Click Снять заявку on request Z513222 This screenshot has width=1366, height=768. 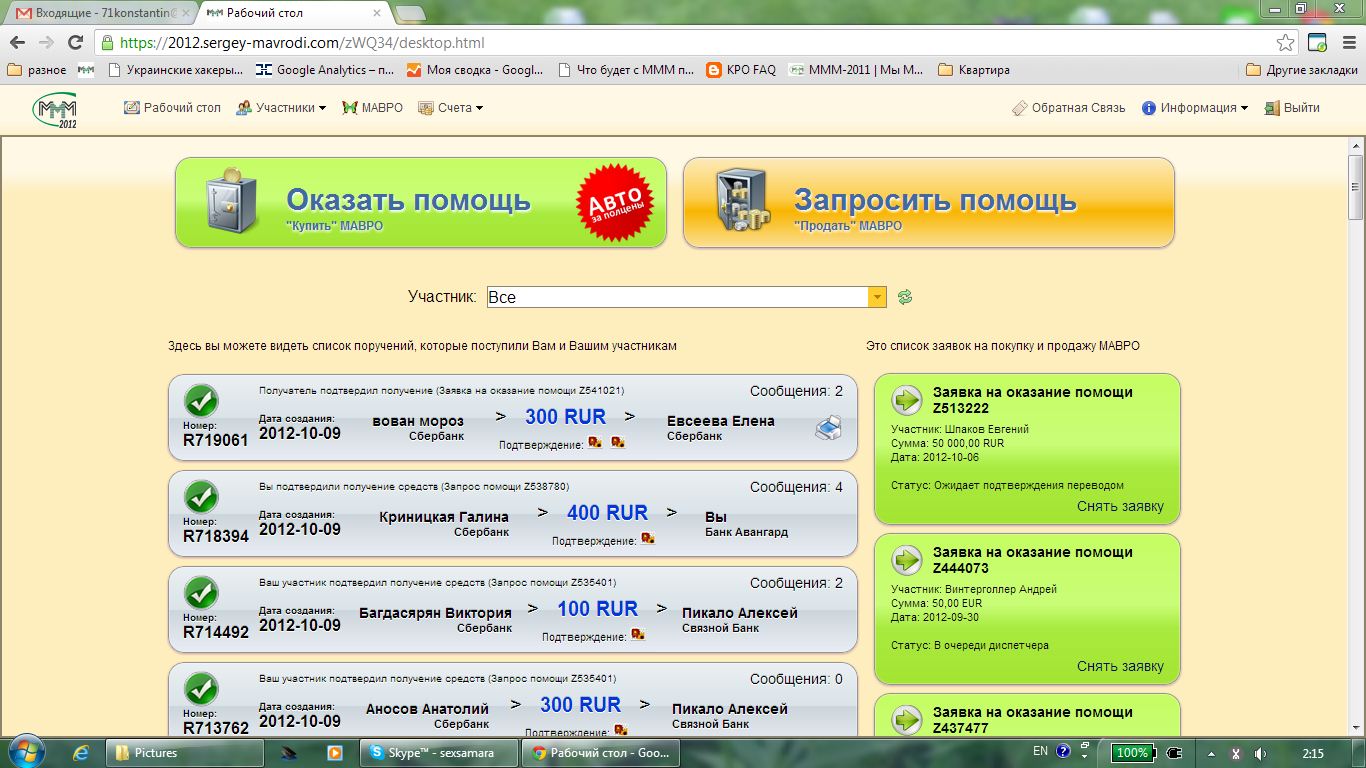pos(1120,506)
